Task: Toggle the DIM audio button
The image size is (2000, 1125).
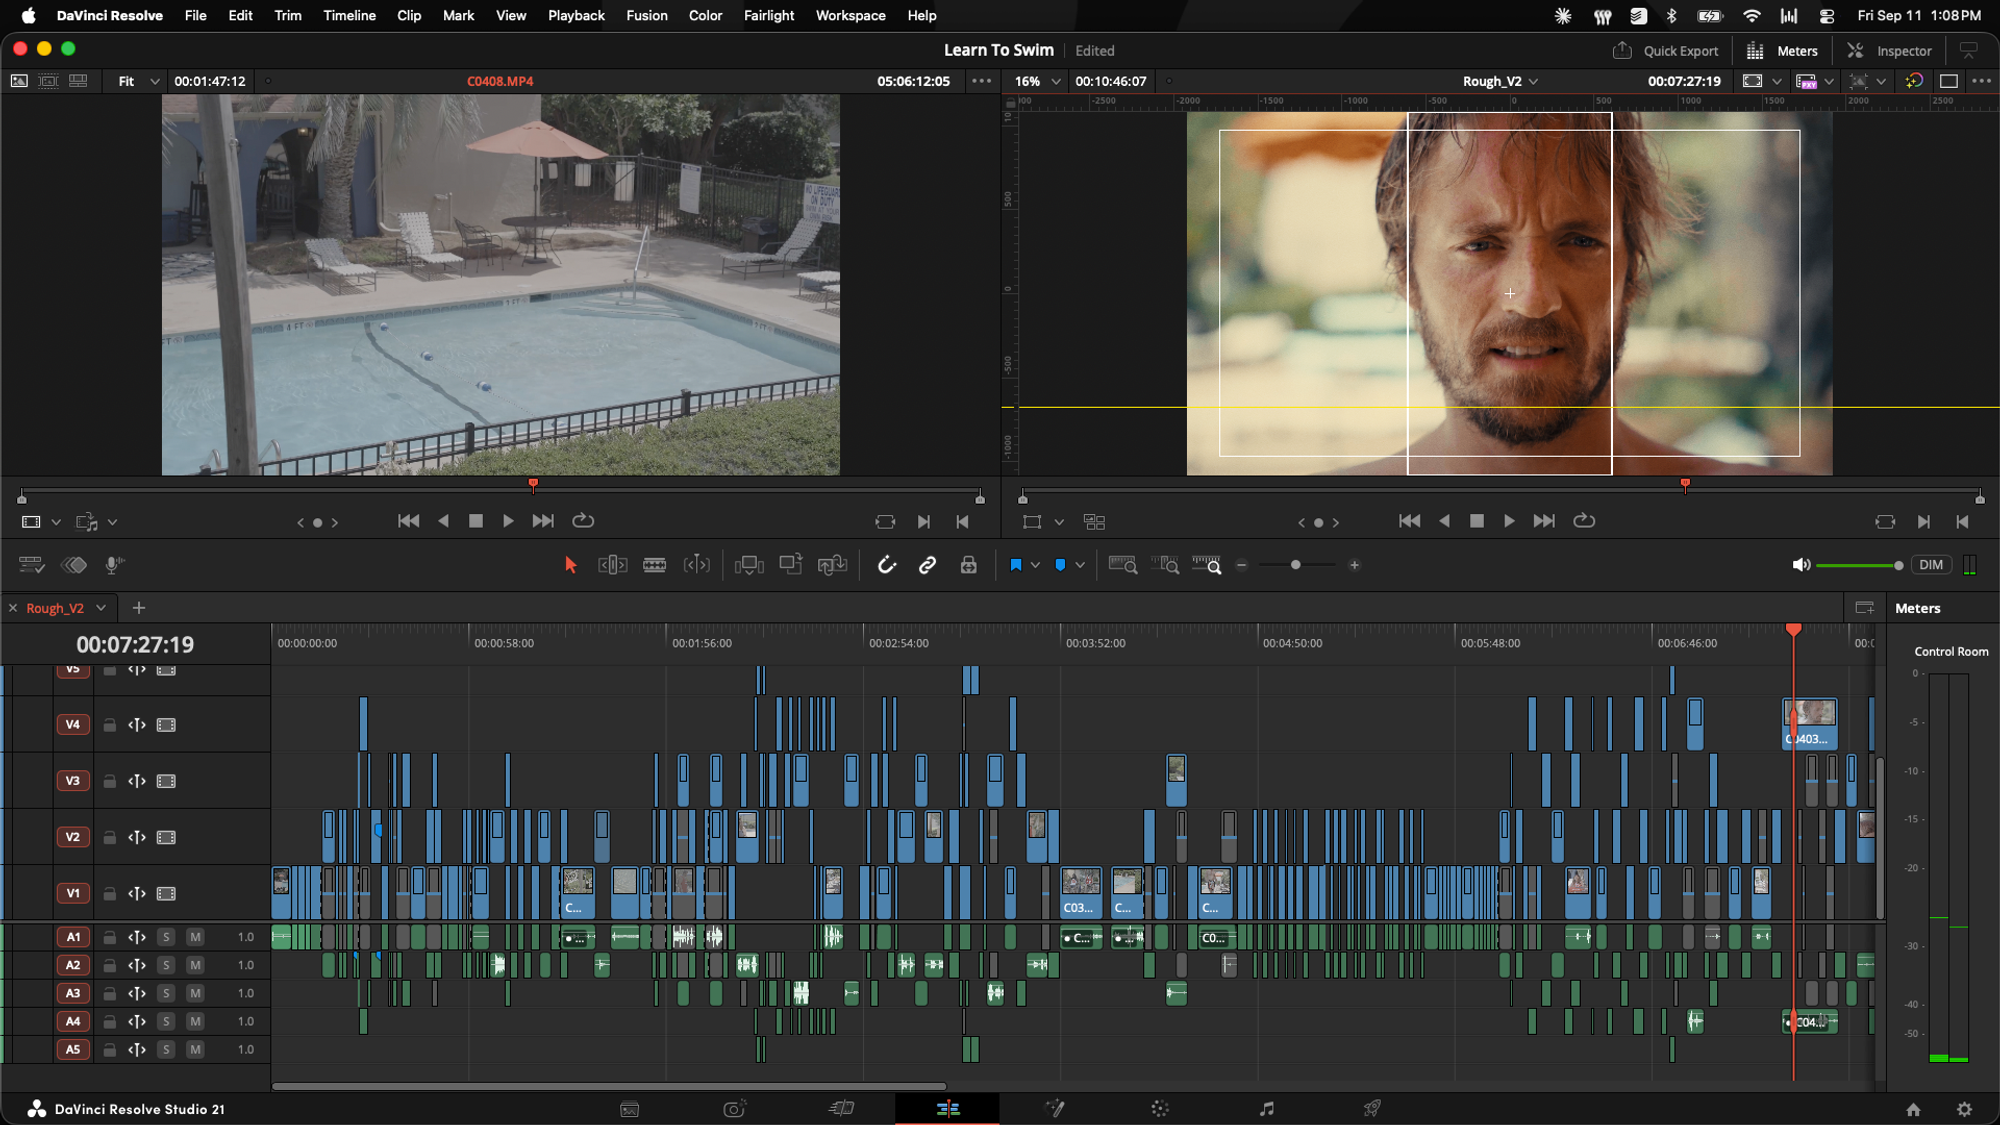Action: 1931,565
